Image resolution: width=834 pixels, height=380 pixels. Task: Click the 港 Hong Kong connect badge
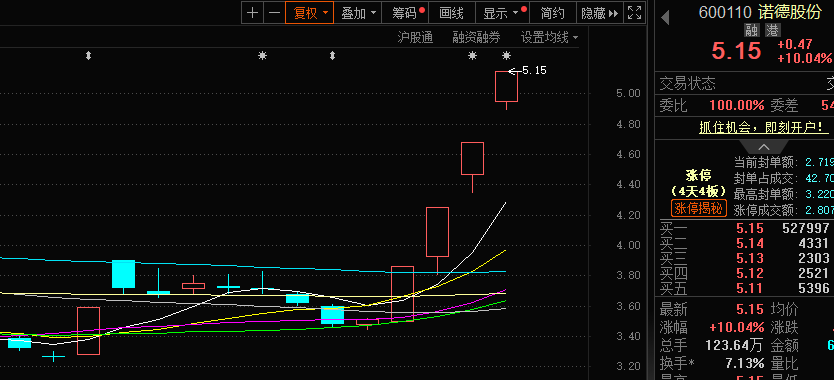click(772, 30)
